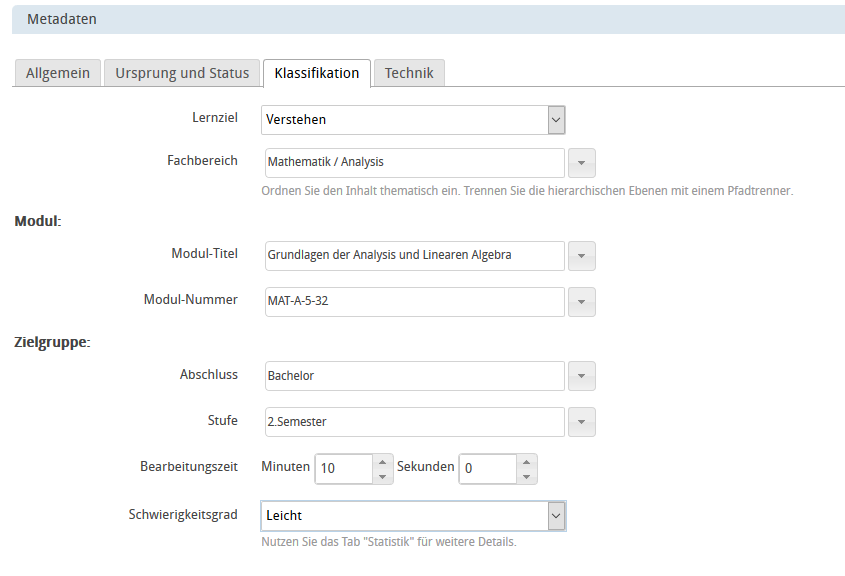Open the Technik tab
845x576 pixels.
pyautogui.click(x=409, y=73)
